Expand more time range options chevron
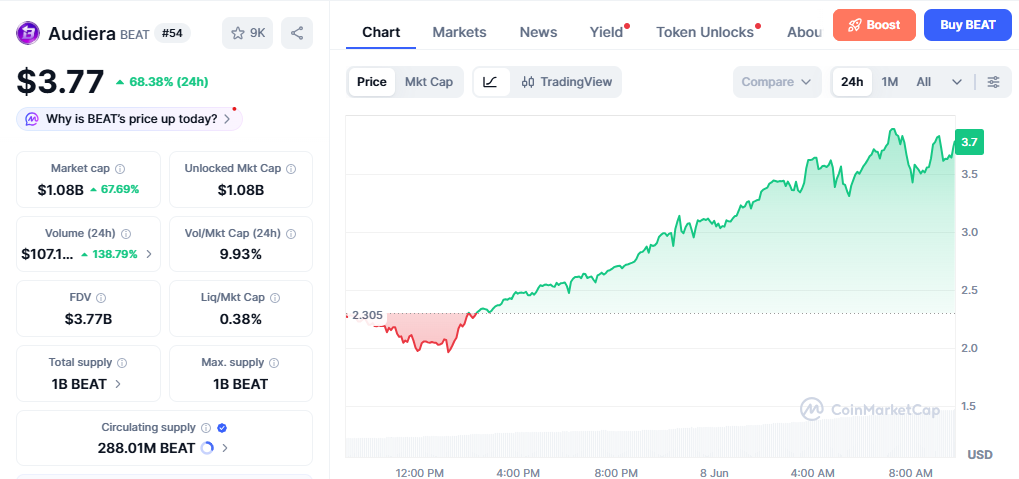1019x479 pixels. click(957, 82)
